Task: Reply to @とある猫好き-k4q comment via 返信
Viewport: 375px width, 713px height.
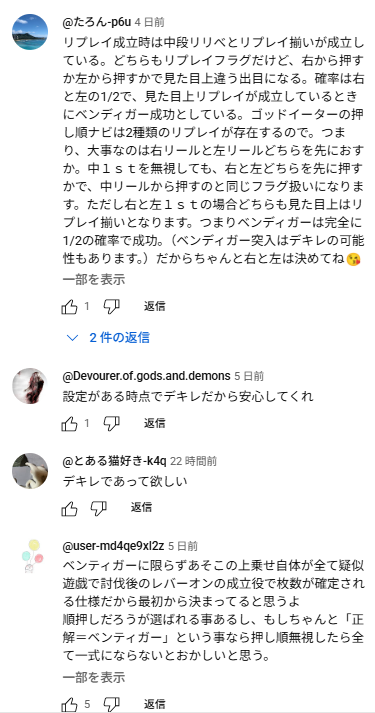Action: click(141, 507)
